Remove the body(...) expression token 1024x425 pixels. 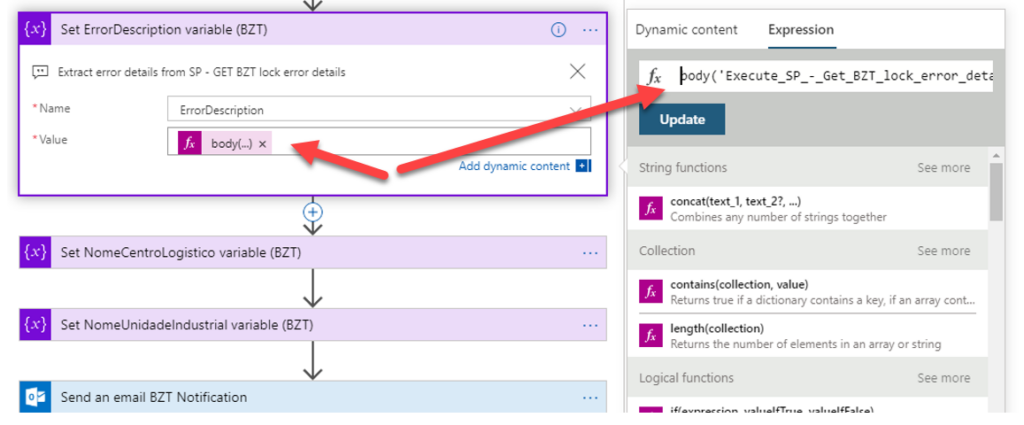(262, 144)
